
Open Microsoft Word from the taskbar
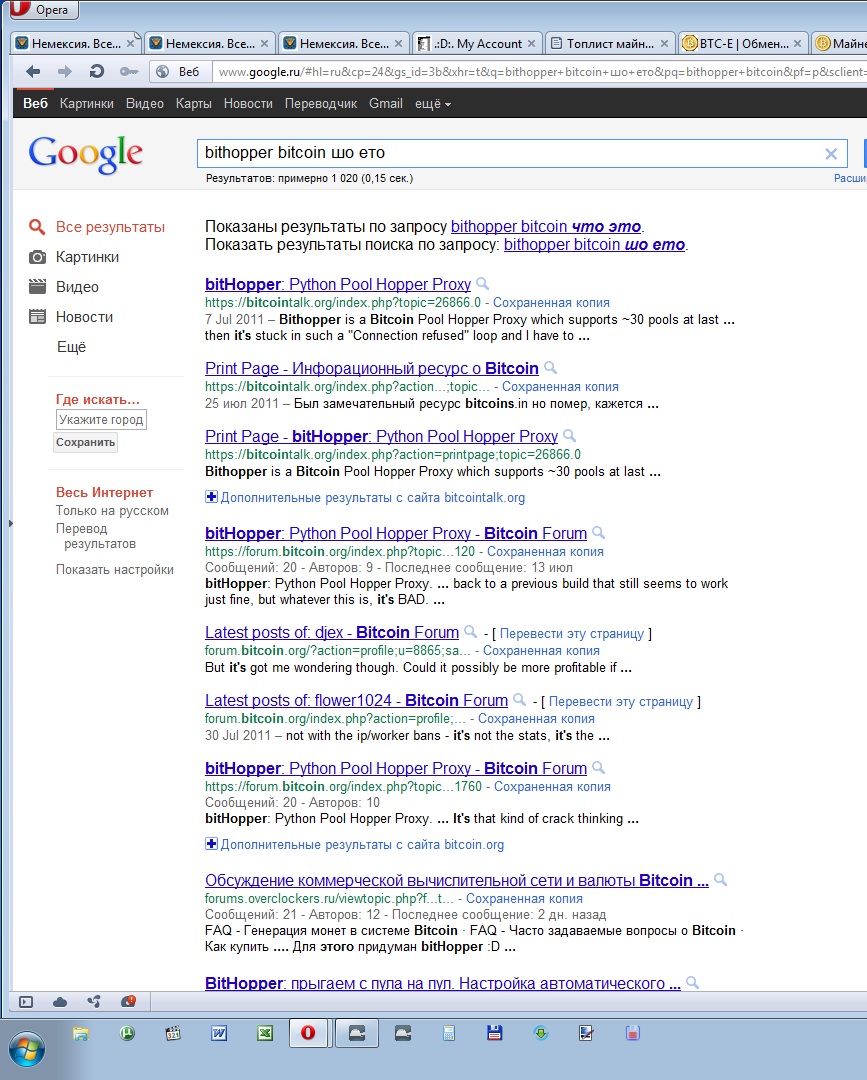(219, 1033)
